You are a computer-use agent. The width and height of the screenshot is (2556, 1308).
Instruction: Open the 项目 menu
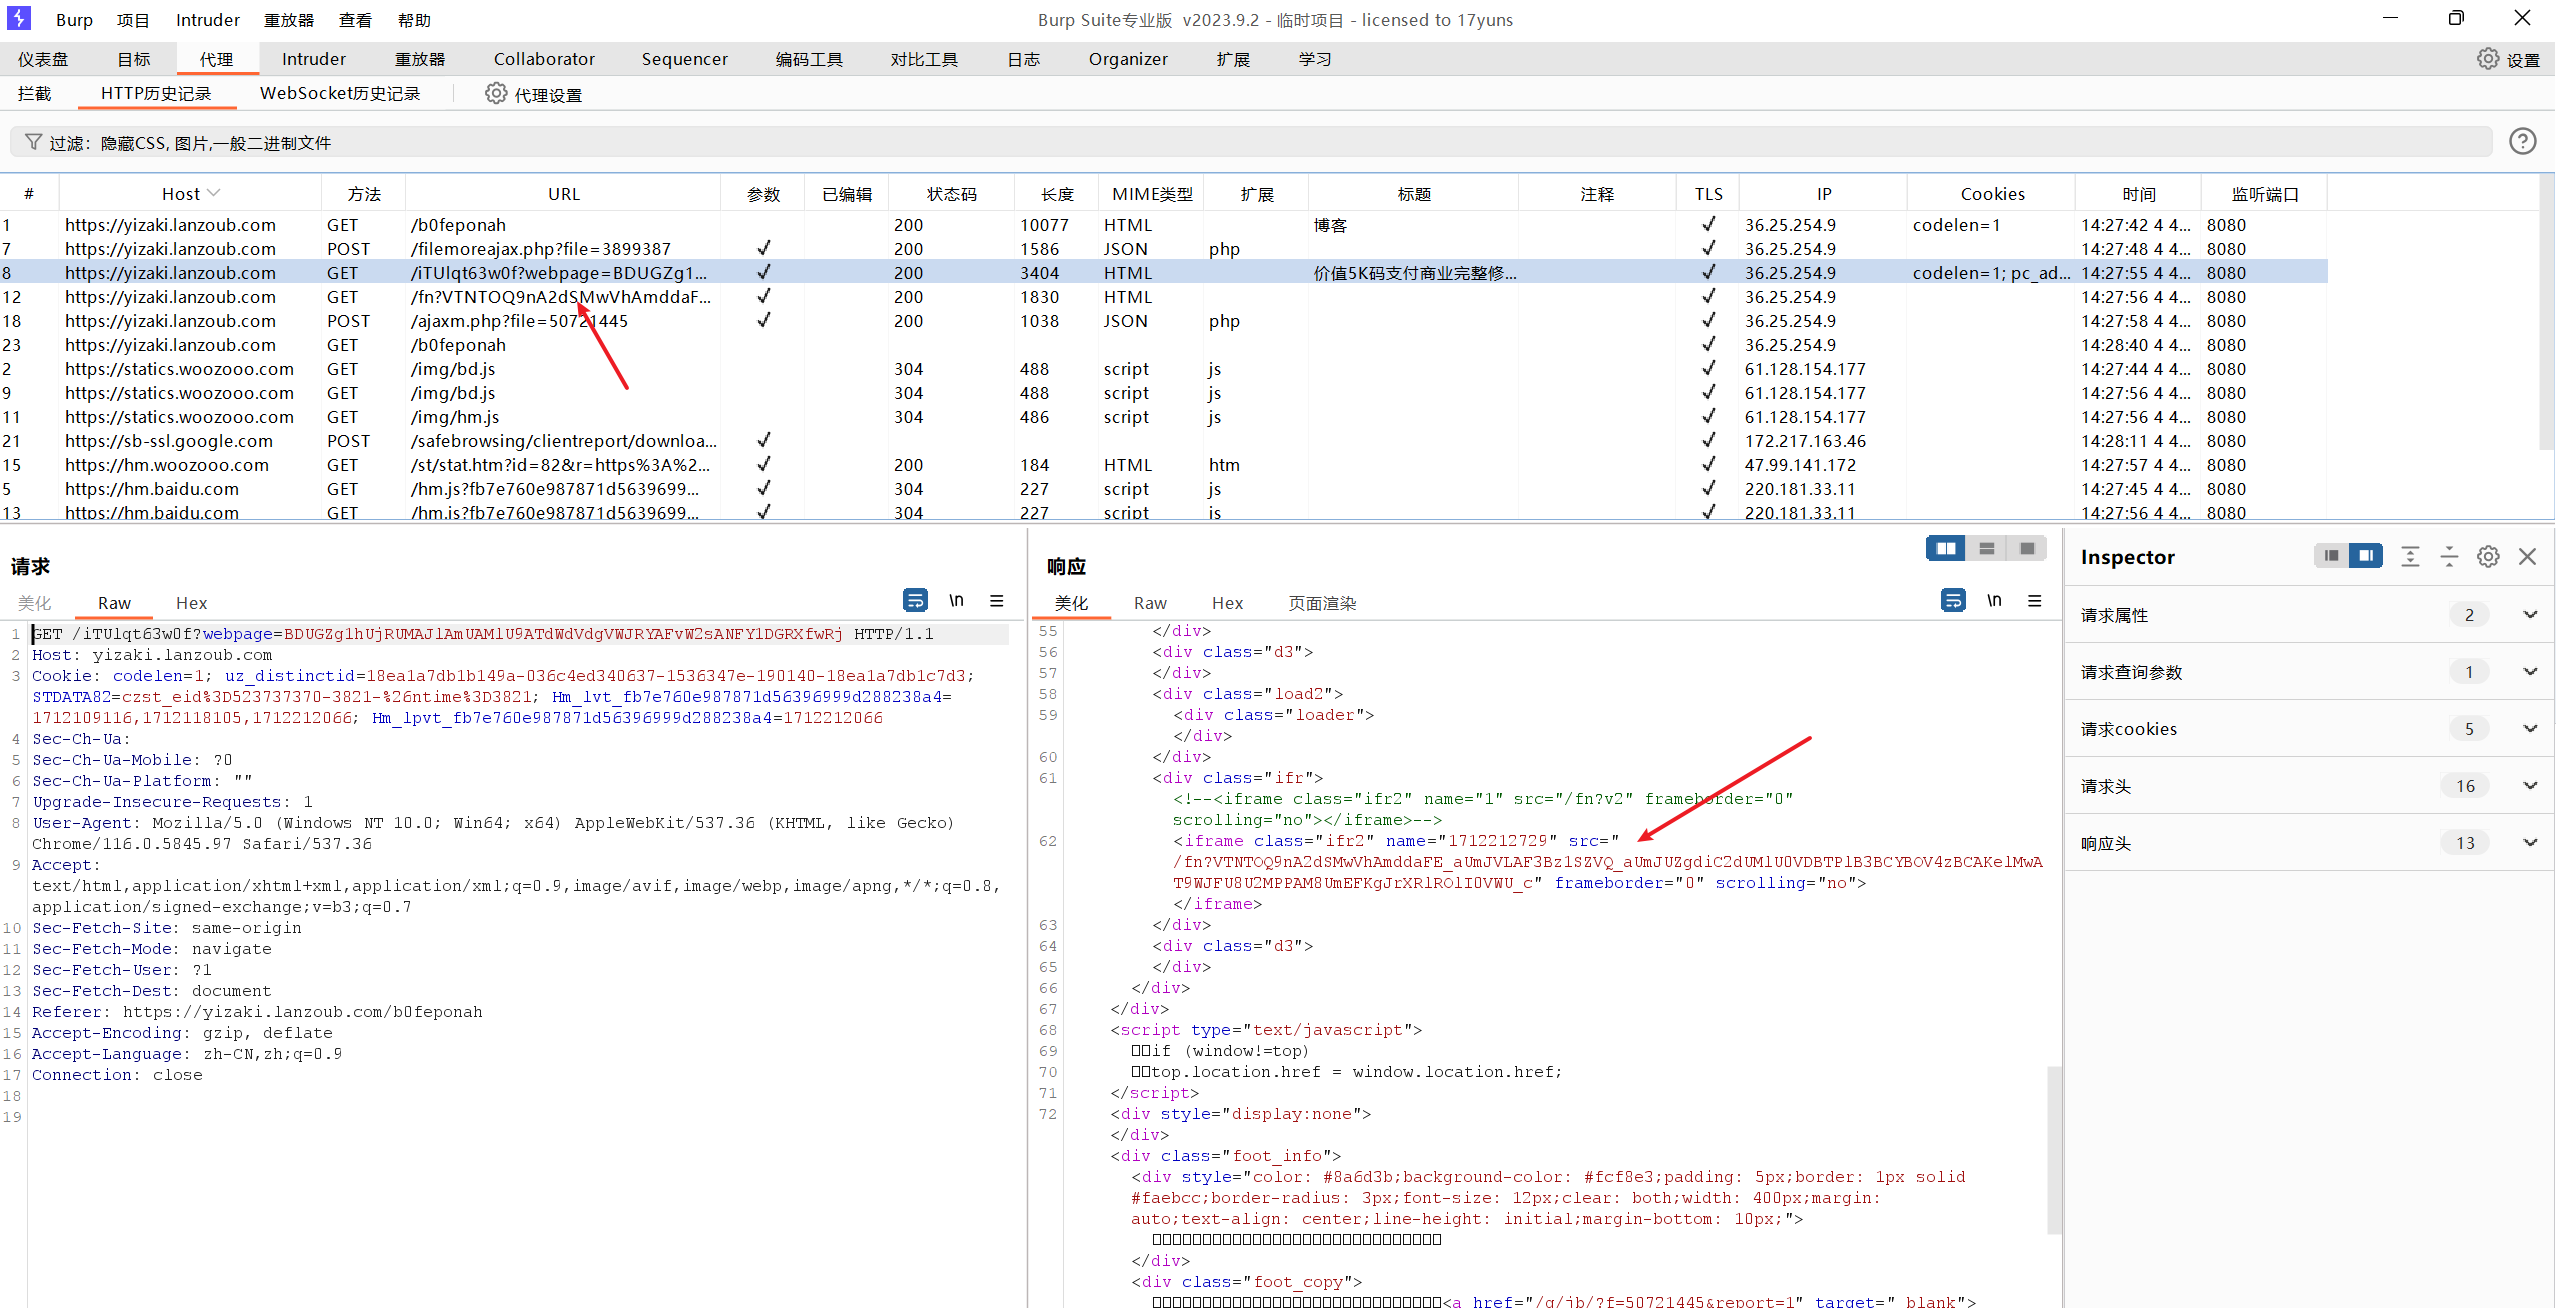click(x=133, y=20)
